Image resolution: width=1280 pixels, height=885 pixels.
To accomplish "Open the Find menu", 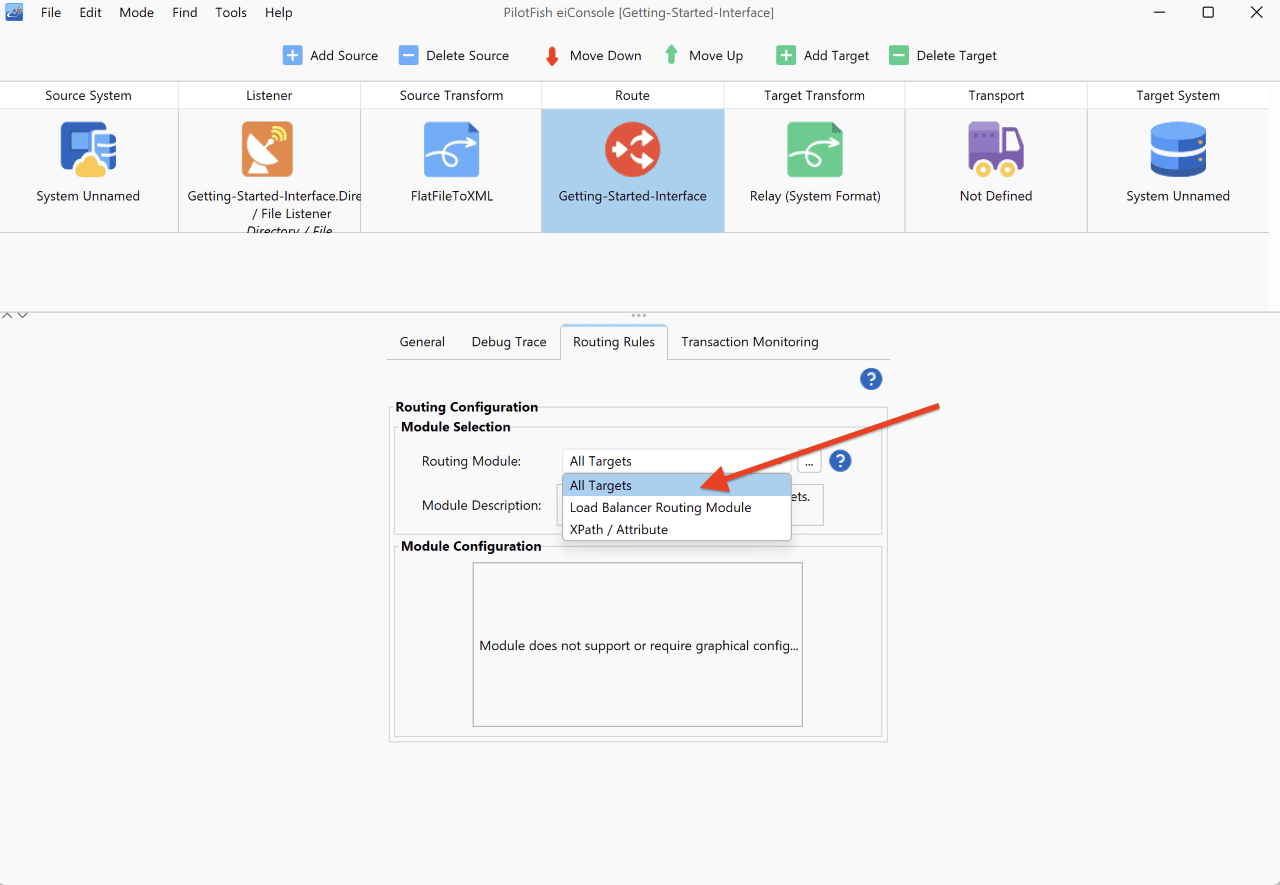I will click(x=185, y=13).
